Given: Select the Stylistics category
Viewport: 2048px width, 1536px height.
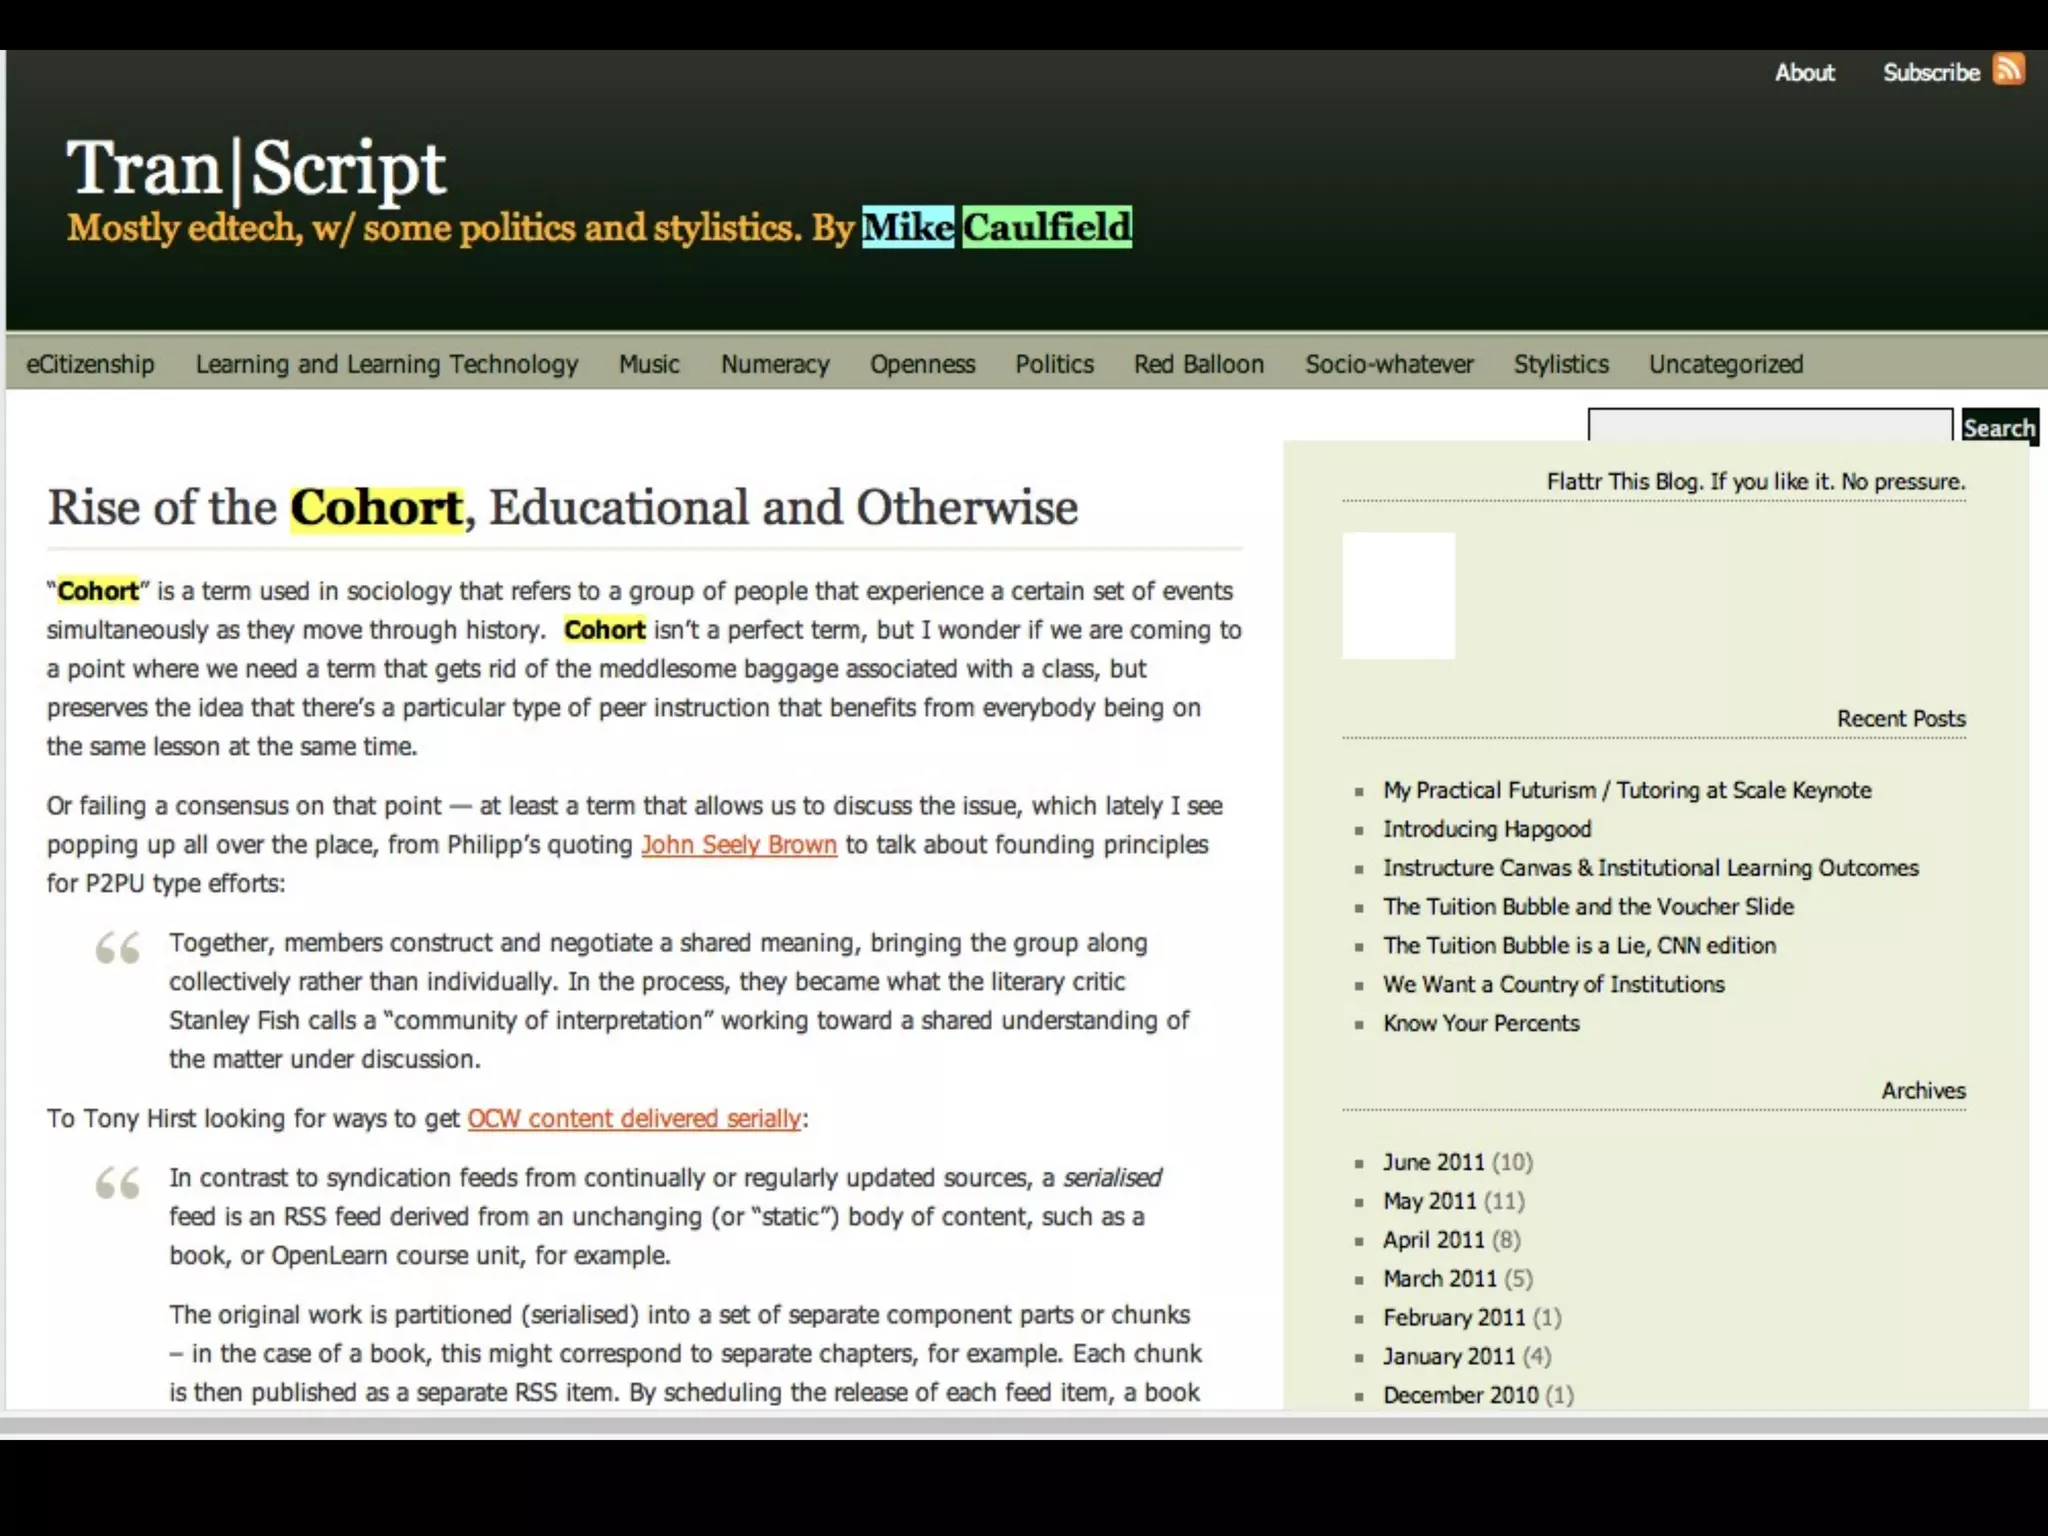Looking at the screenshot, I should 1560,364.
